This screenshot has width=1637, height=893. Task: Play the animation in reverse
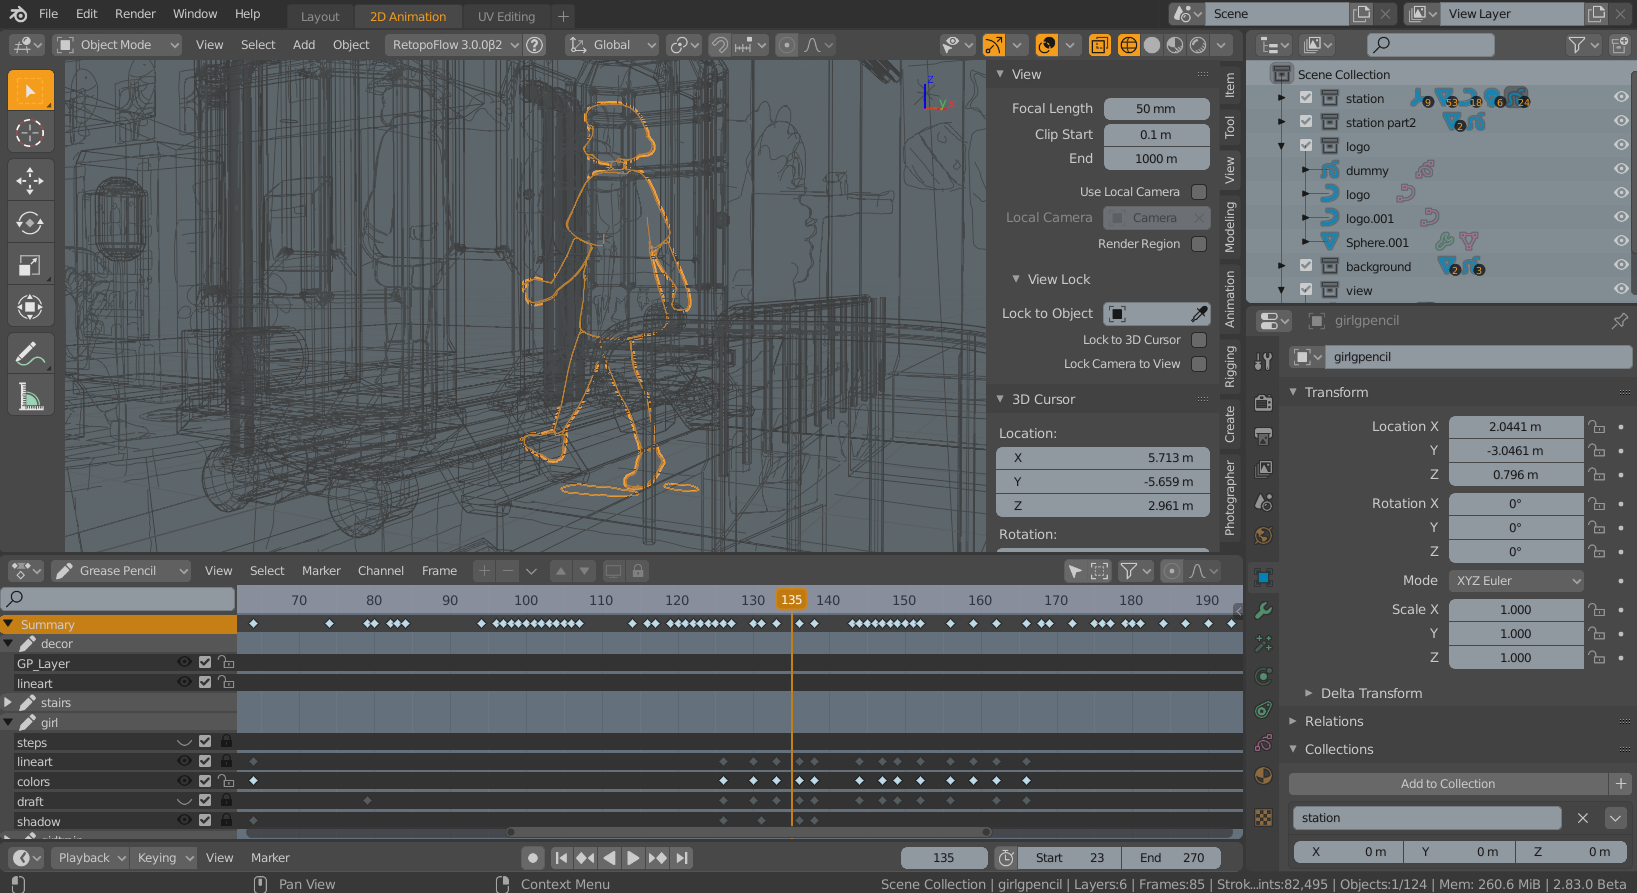click(609, 858)
